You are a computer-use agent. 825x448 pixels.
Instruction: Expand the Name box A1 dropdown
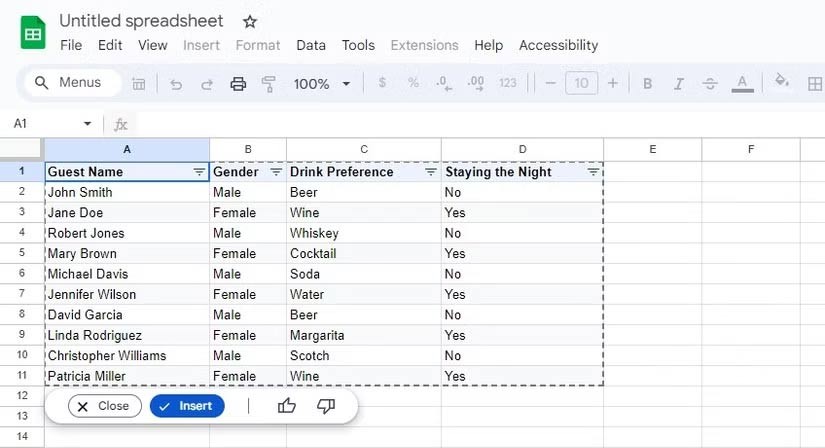tap(87, 124)
